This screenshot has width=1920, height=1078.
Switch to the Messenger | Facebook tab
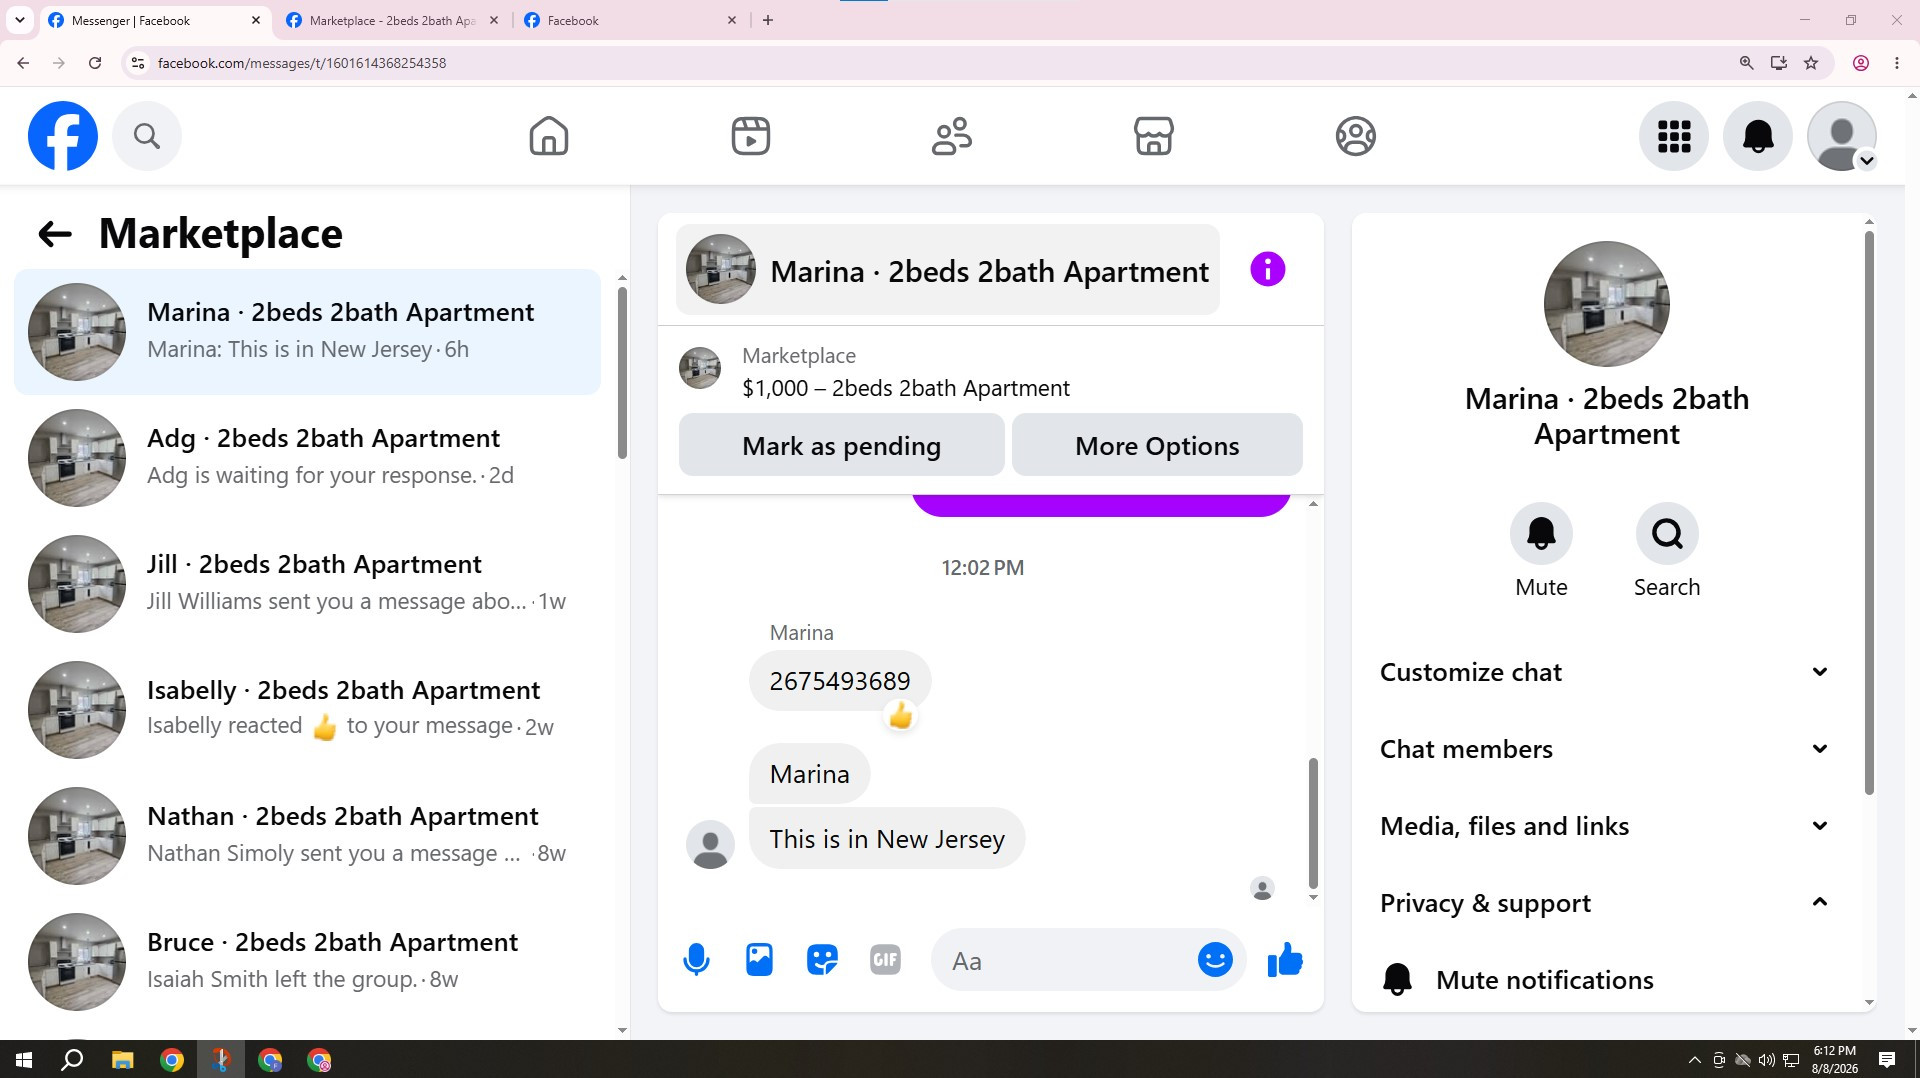coord(155,20)
